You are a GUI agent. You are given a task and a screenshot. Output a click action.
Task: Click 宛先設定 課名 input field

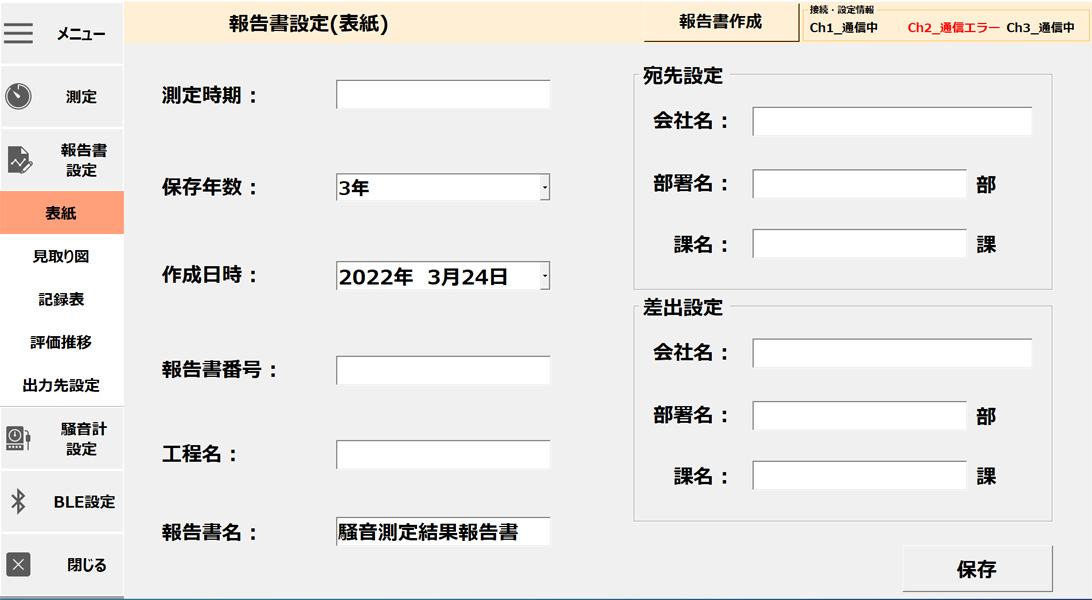[859, 244]
